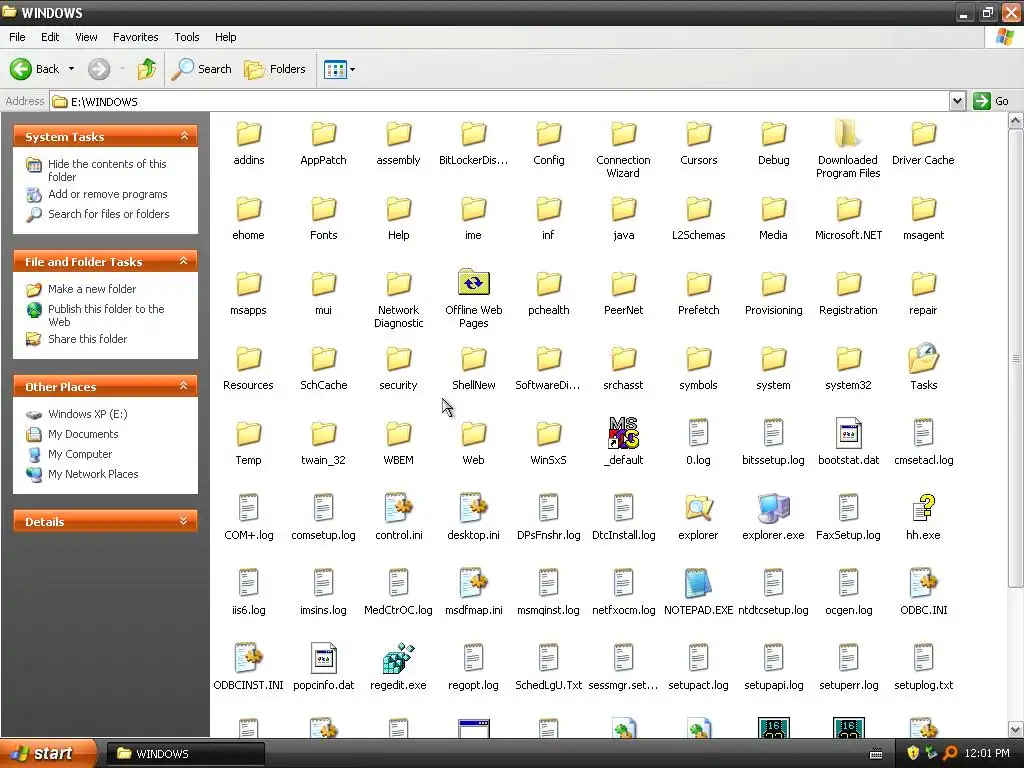The width and height of the screenshot is (1024, 768).
Task: Open the View menu
Action: pyautogui.click(x=86, y=37)
